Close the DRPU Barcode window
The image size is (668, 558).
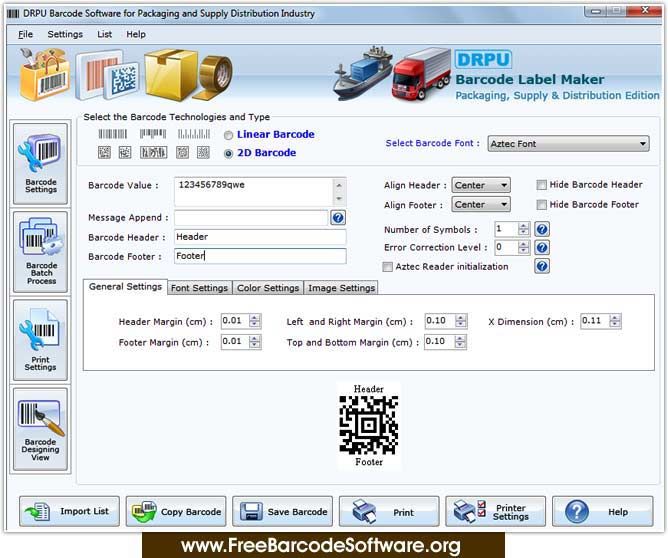tap(645, 11)
